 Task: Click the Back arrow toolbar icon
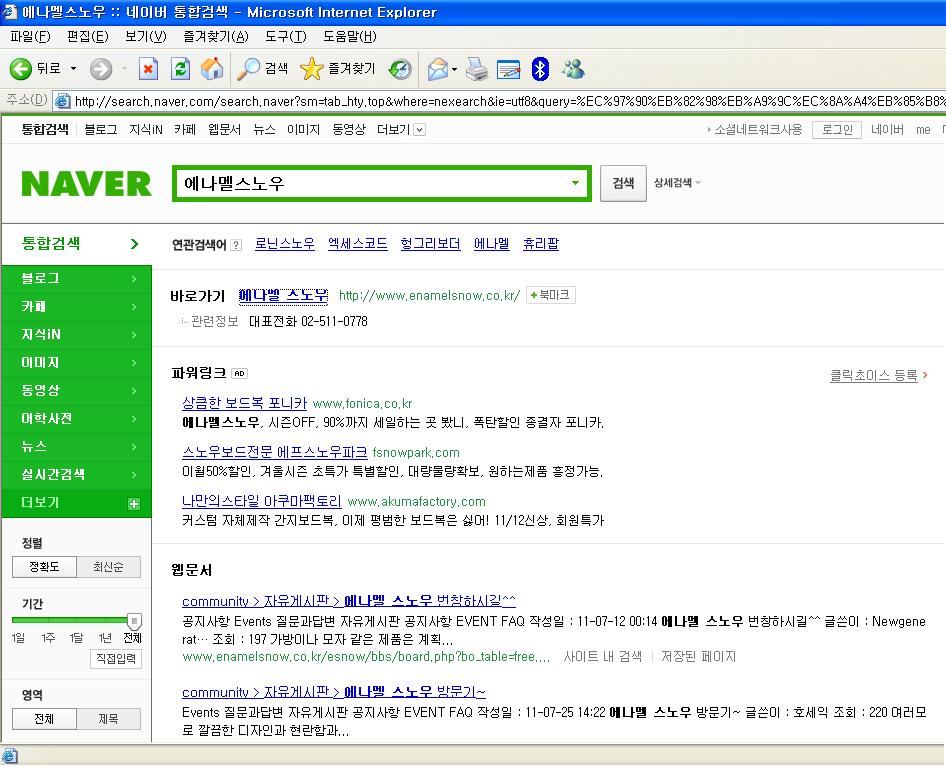(21, 69)
